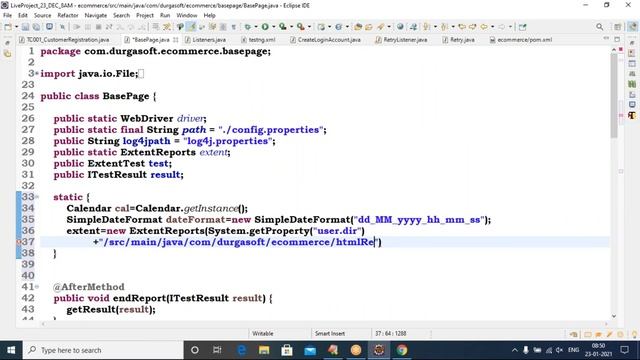The width and height of the screenshot is (640, 360).
Task: Switch to RetryListener.java tab
Action: 402,40
